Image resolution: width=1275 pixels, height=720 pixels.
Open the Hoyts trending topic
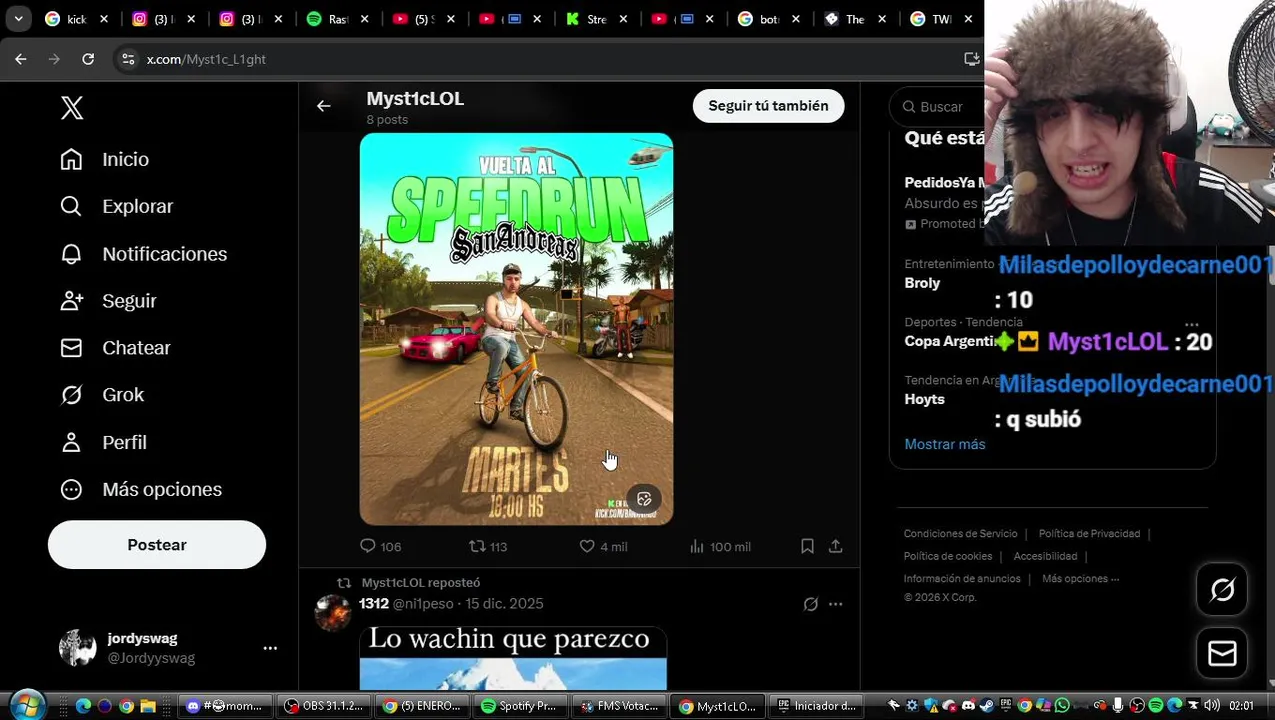tap(924, 399)
